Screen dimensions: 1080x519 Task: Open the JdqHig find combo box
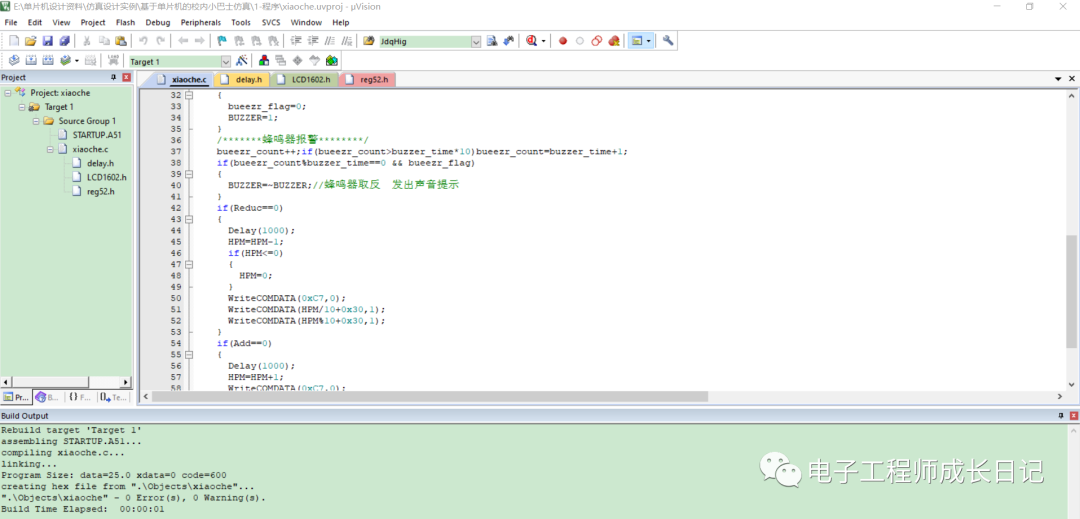pos(476,42)
